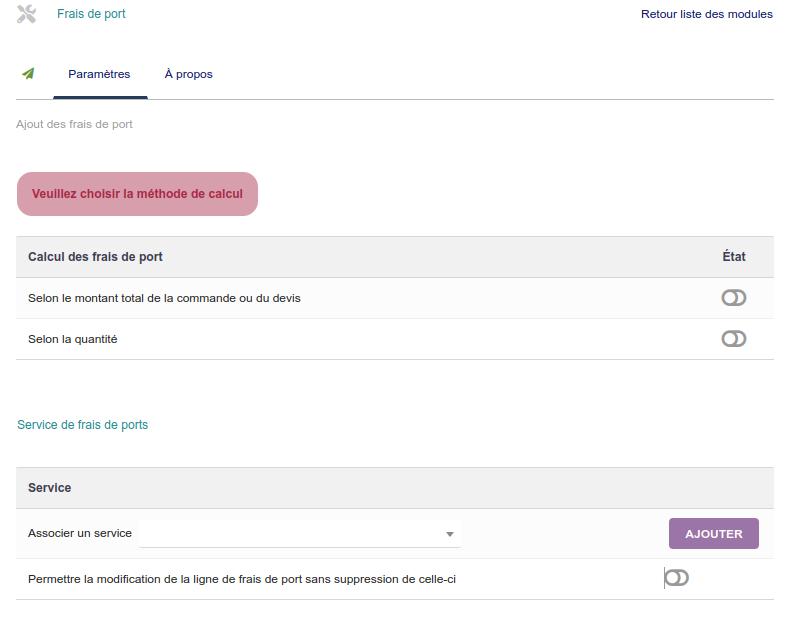Image resolution: width=793 pixels, height=621 pixels.
Task: Go back via 'Retour liste des modules'
Action: [x=706, y=14]
